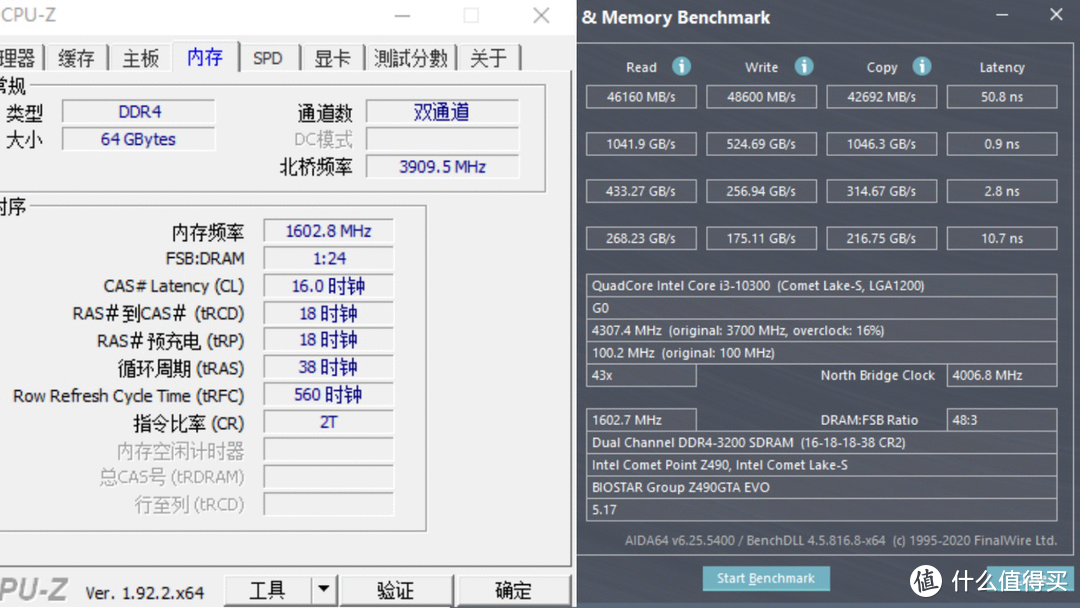This screenshot has height=608, width=1080.
Task: Click the 4006.8 MHz North Bridge Clock value
Action: click(1001, 375)
